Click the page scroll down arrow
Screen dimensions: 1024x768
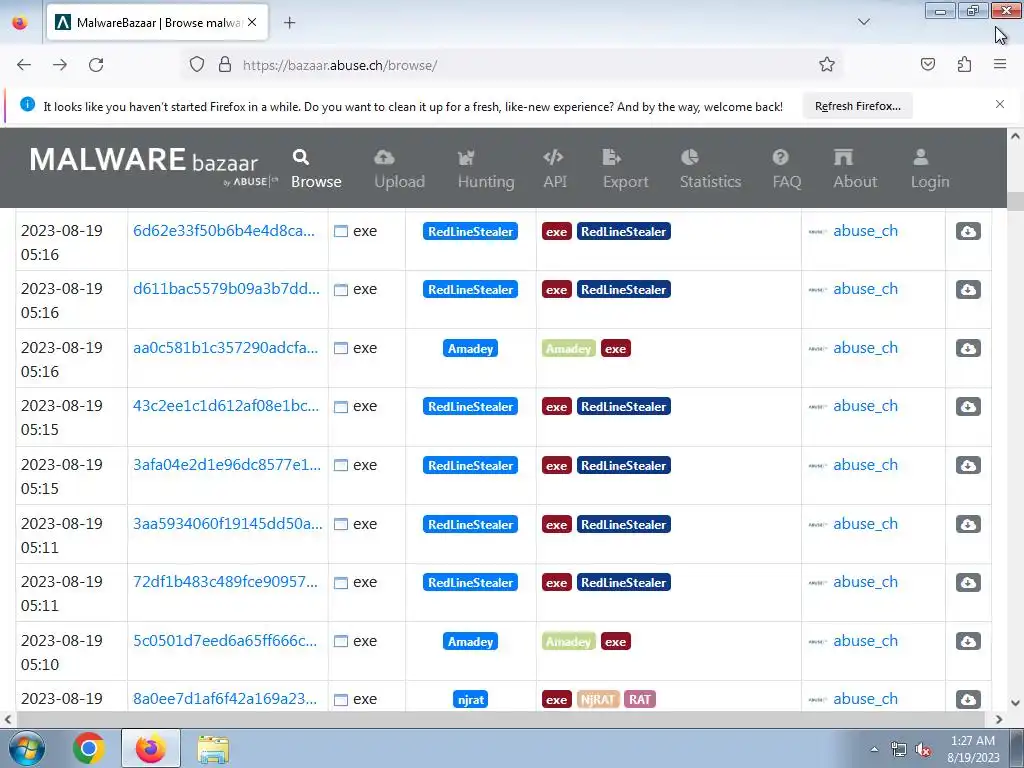click(1015, 703)
